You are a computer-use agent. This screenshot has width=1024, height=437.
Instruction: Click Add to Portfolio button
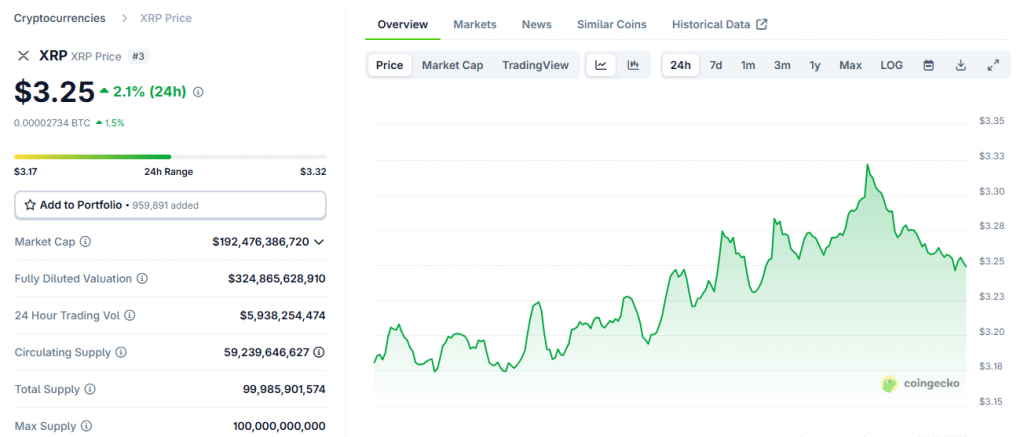point(170,205)
